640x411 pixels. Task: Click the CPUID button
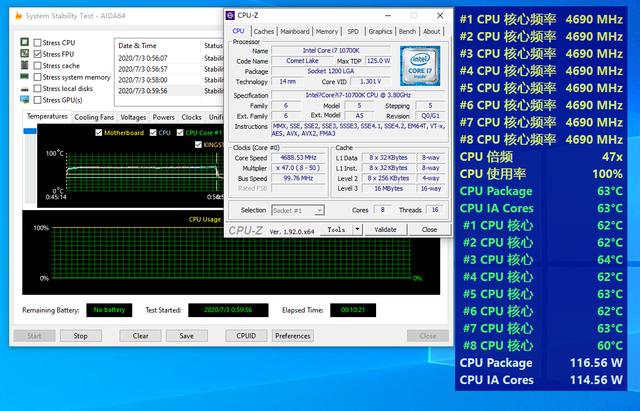coord(246,335)
